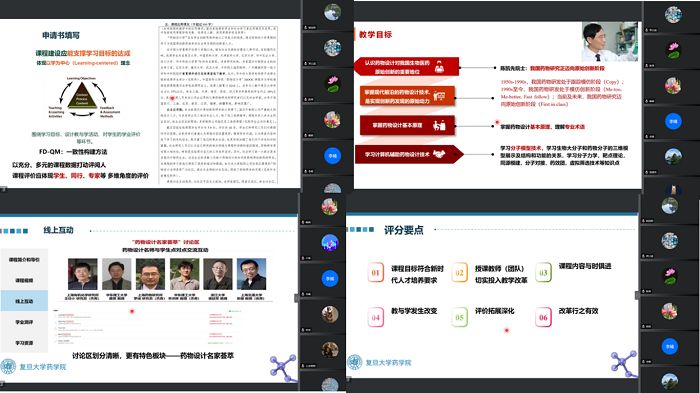Click the pink 04 教与学发生改变 icon

pyautogui.click(x=375, y=318)
